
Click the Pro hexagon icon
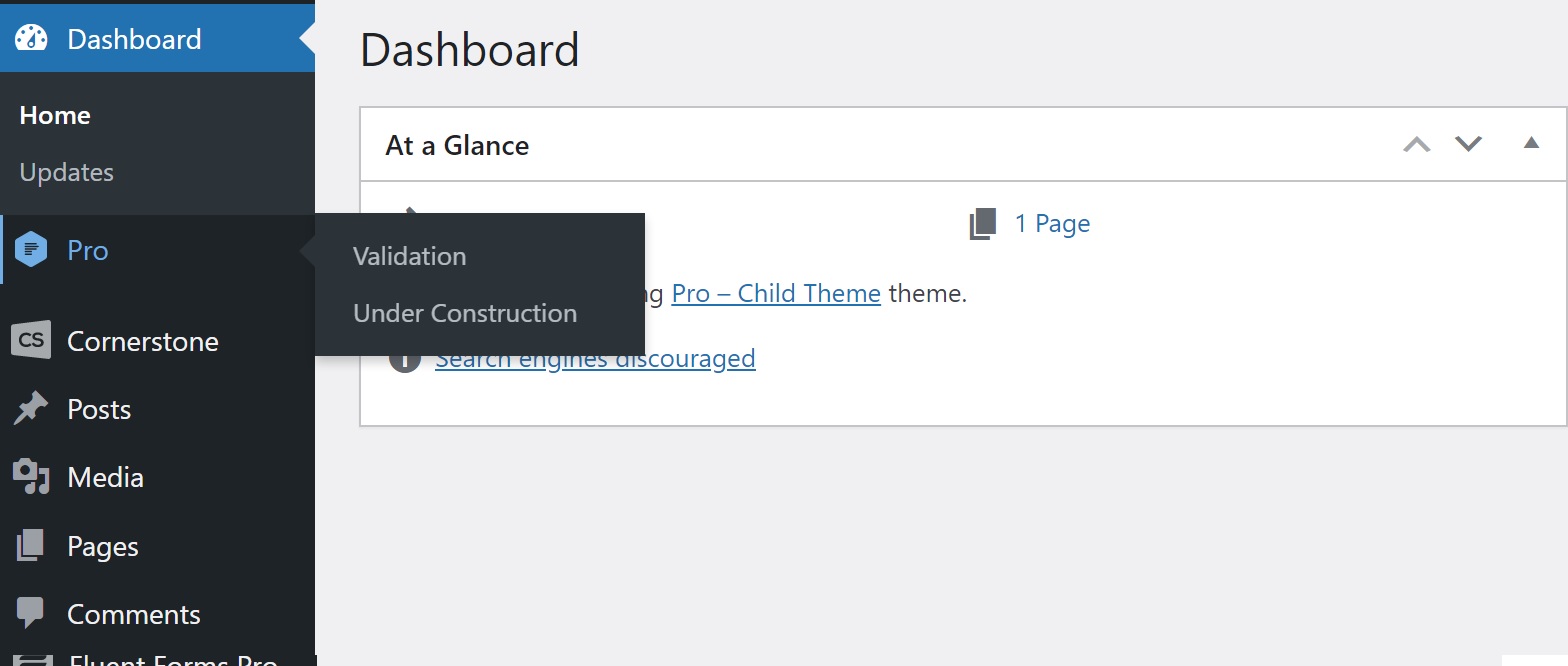tap(31, 250)
